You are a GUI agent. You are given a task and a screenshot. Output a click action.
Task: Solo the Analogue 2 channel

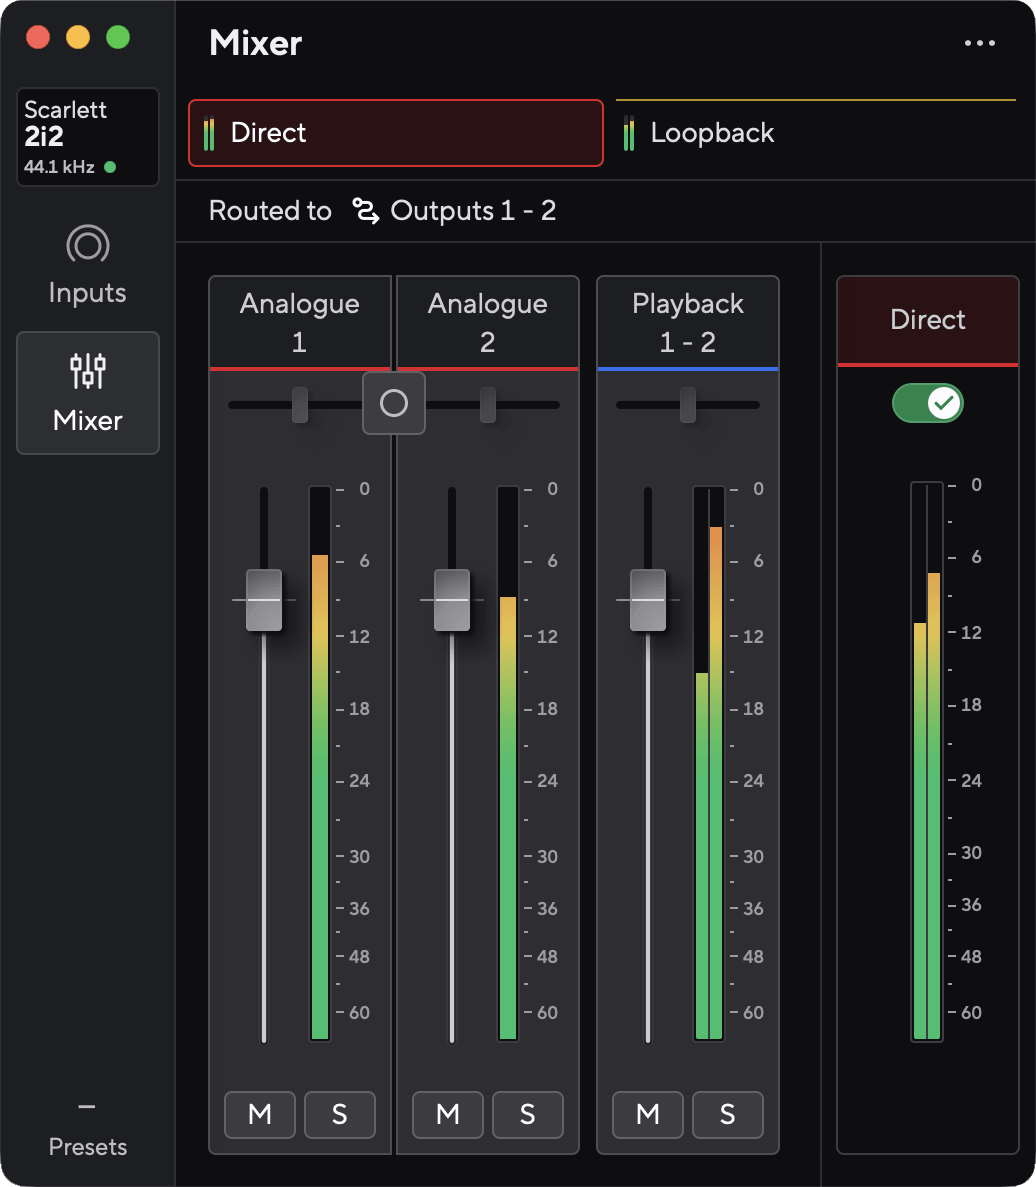(527, 1114)
